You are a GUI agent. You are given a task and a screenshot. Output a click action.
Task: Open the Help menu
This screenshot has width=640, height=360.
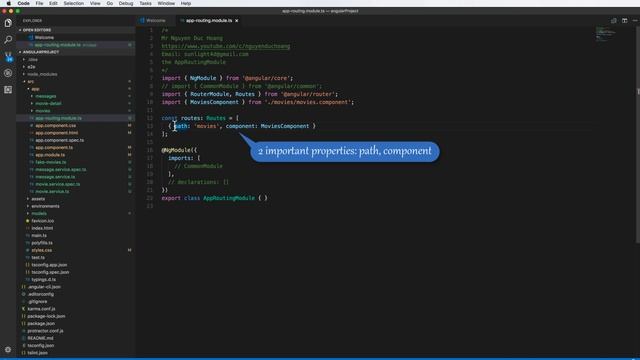point(186,3)
